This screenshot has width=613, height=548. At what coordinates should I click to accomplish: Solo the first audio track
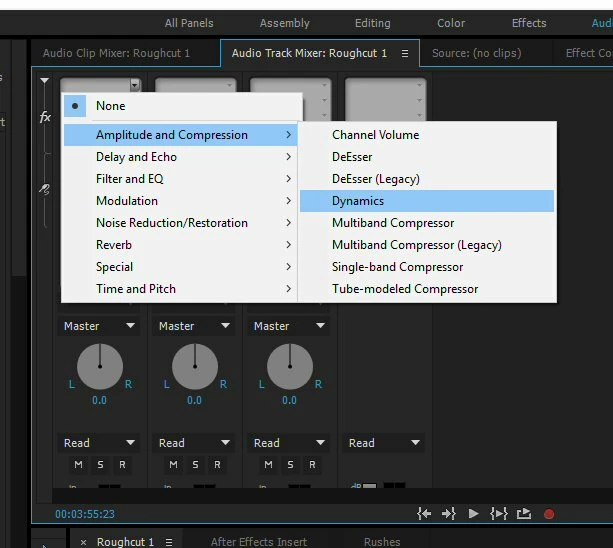pos(100,464)
